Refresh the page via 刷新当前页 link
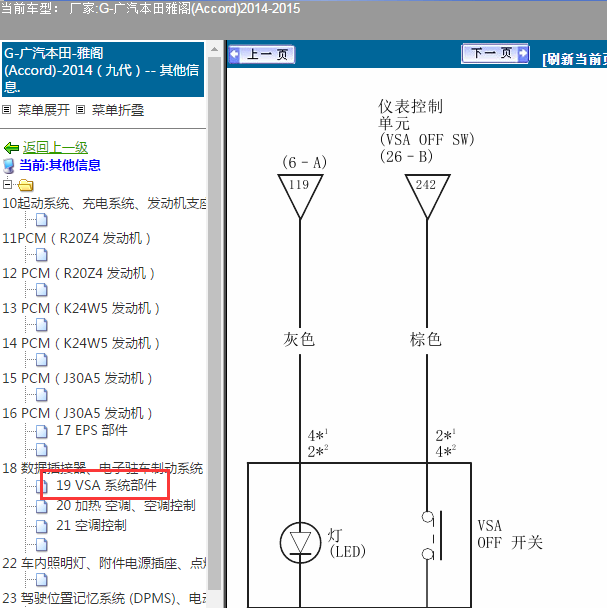607x608 pixels. pos(574,59)
